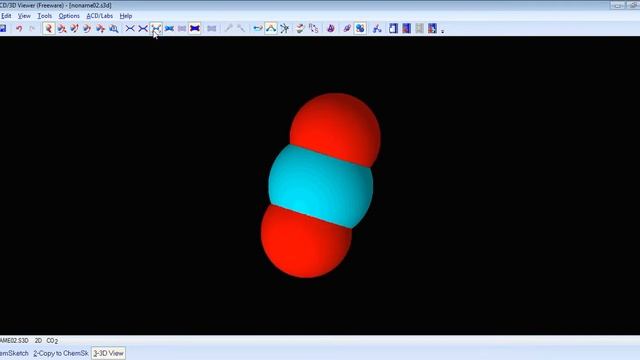
Task: Click the CO2 formula in status bar
Action: (52, 340)
